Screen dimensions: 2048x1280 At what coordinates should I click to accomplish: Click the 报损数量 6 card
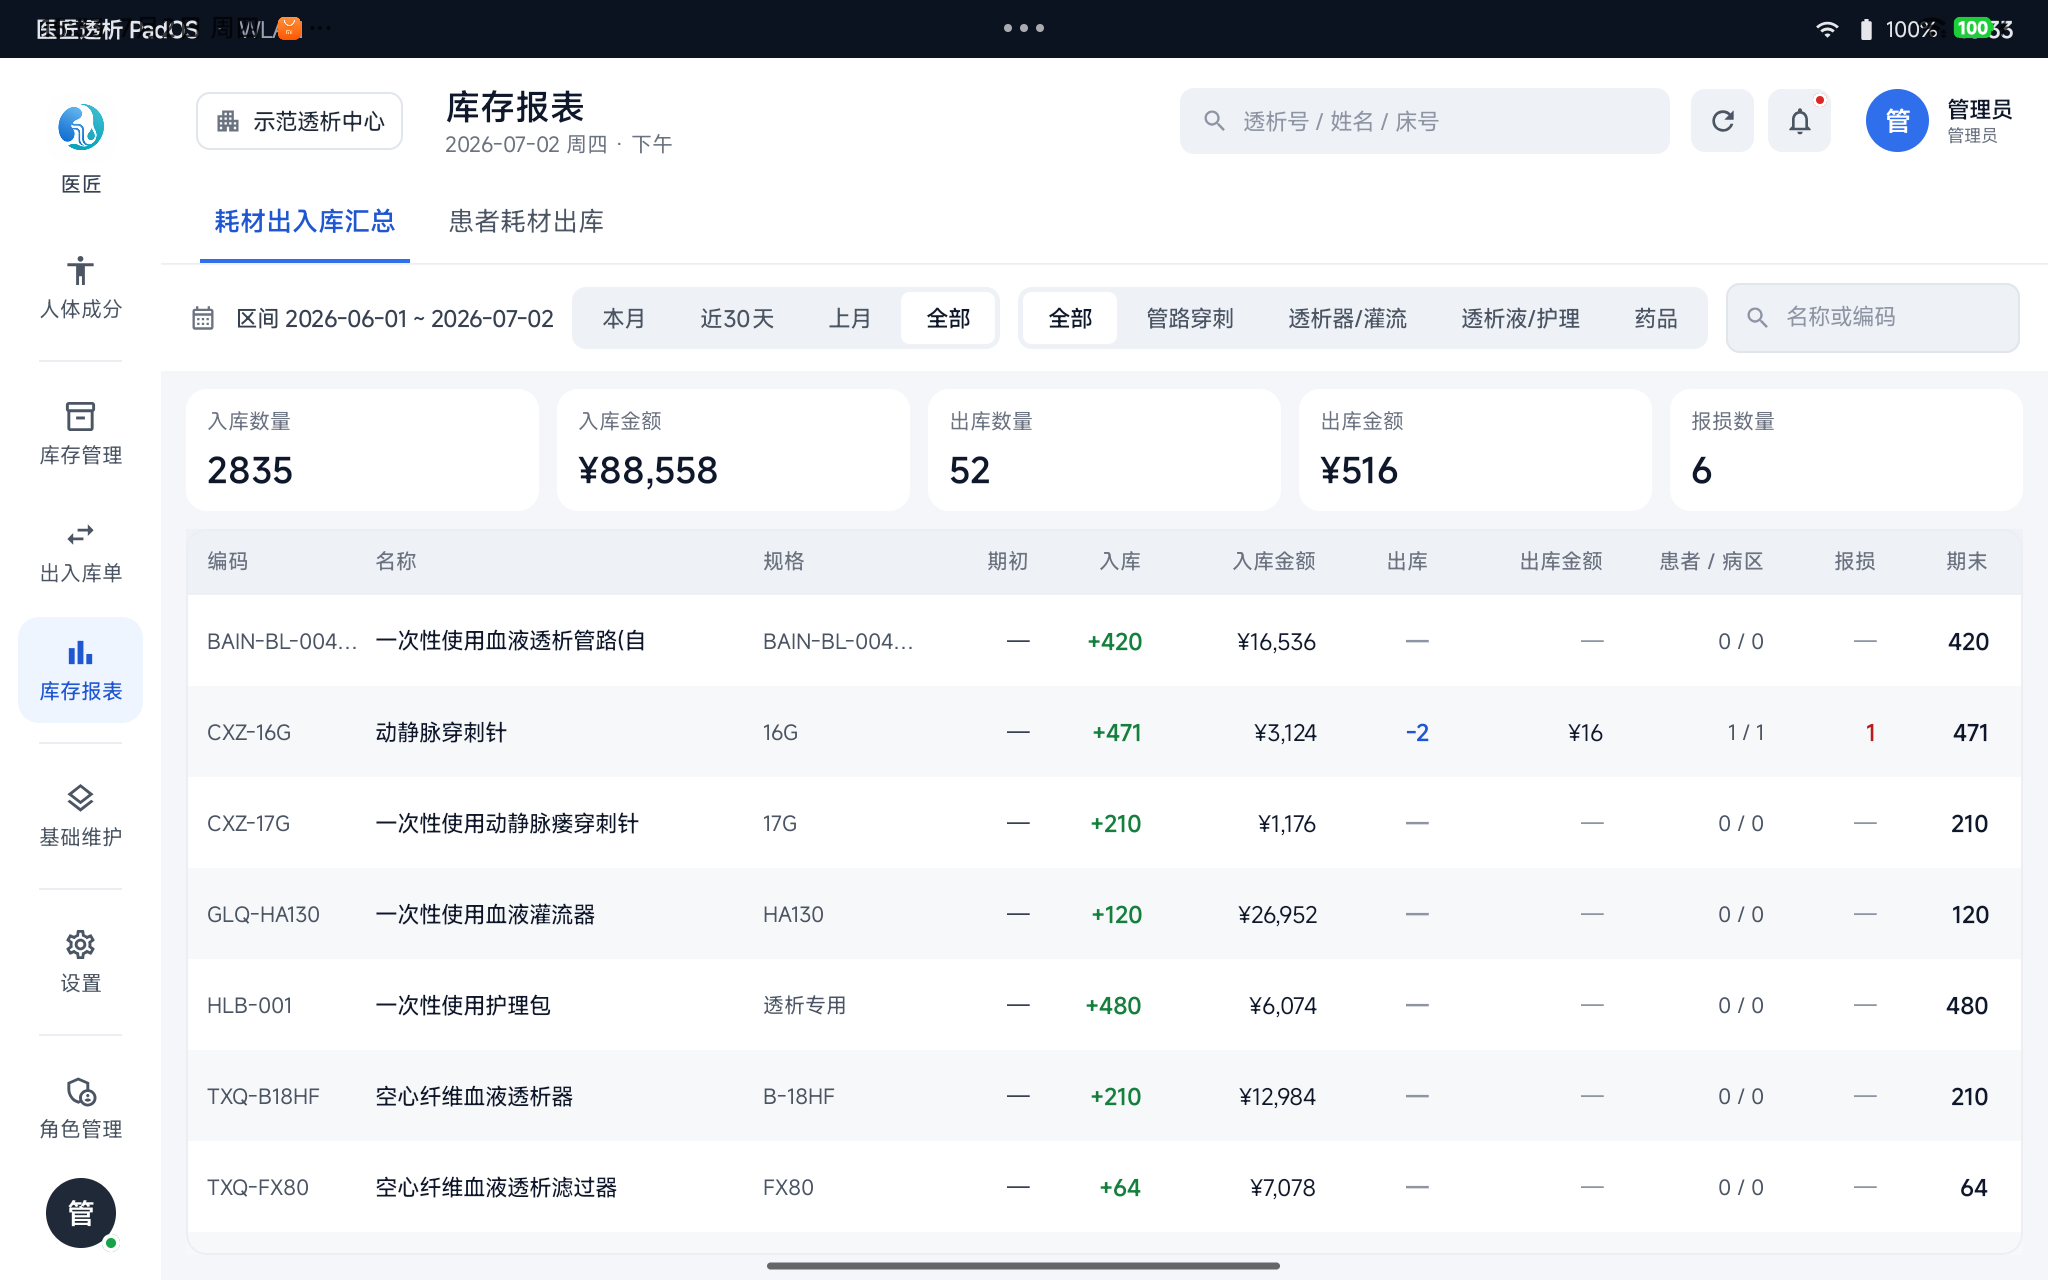pyautogui.click(x=1846, y=450)
